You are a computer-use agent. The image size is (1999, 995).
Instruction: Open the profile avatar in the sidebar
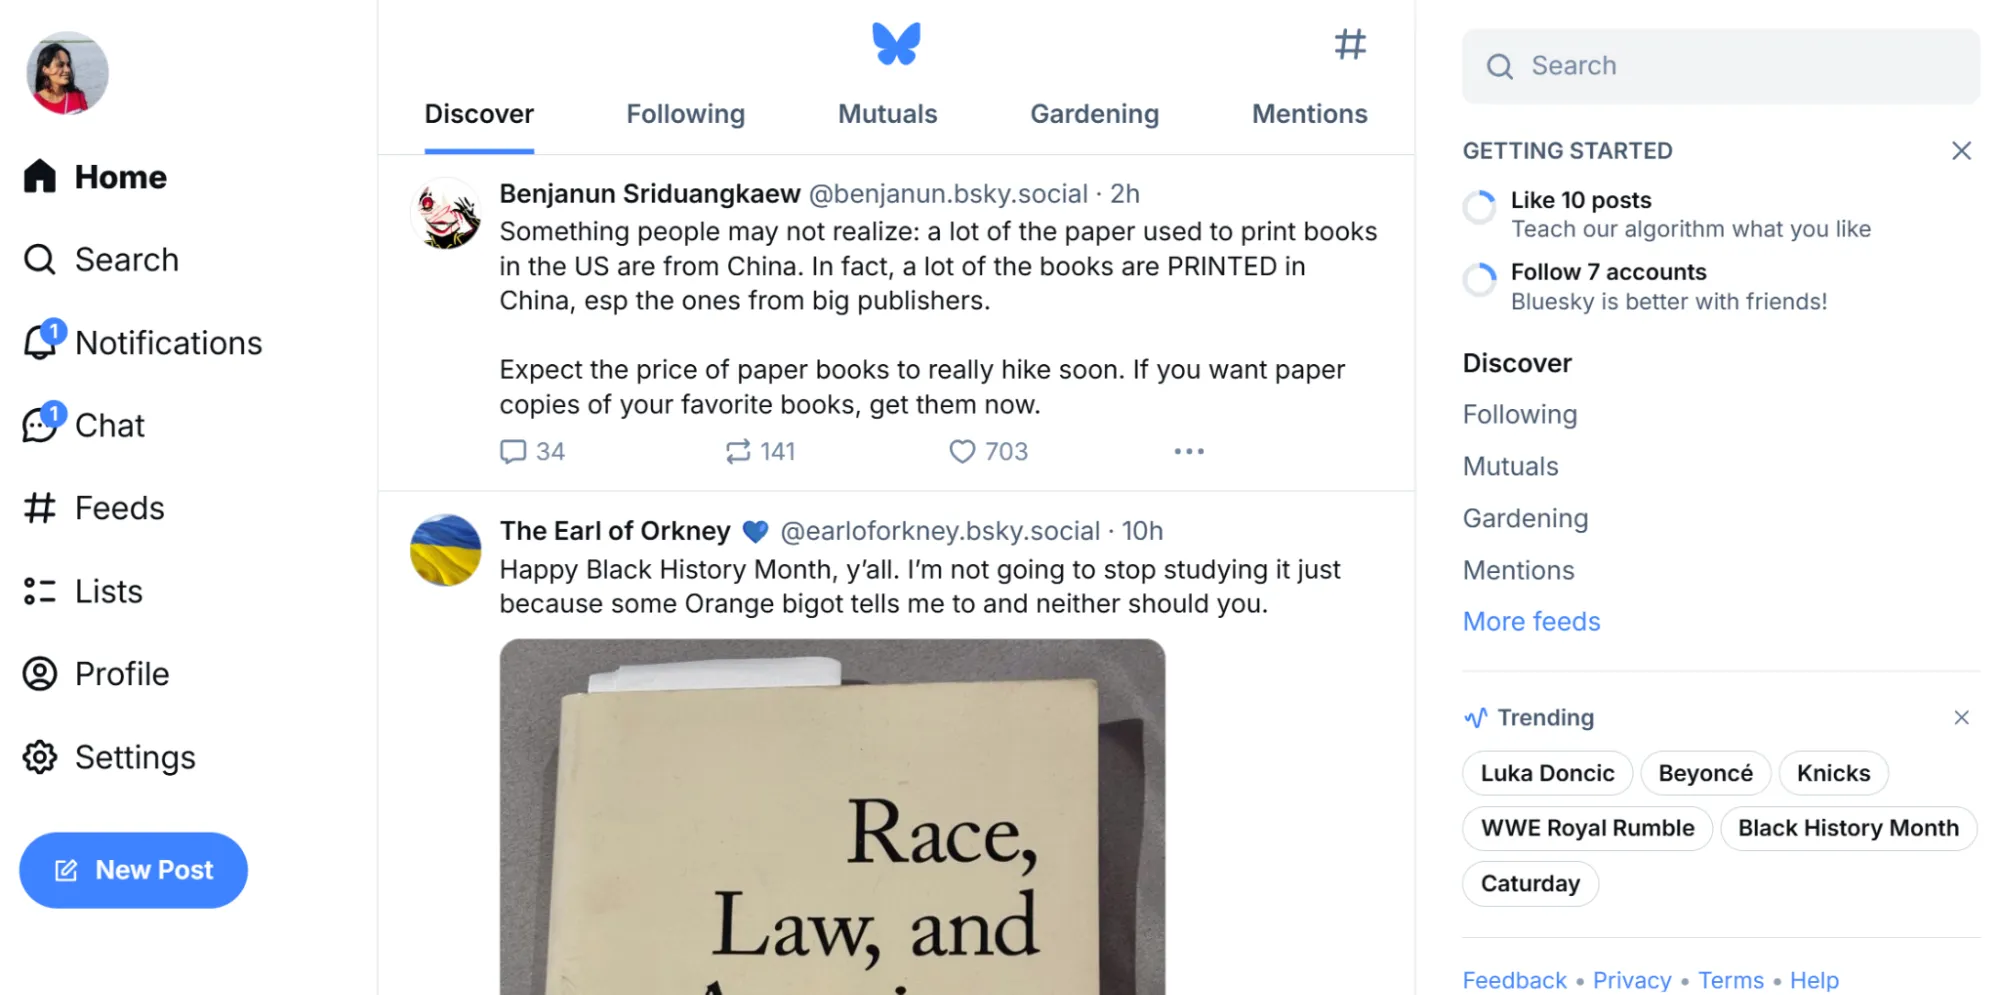67,73
